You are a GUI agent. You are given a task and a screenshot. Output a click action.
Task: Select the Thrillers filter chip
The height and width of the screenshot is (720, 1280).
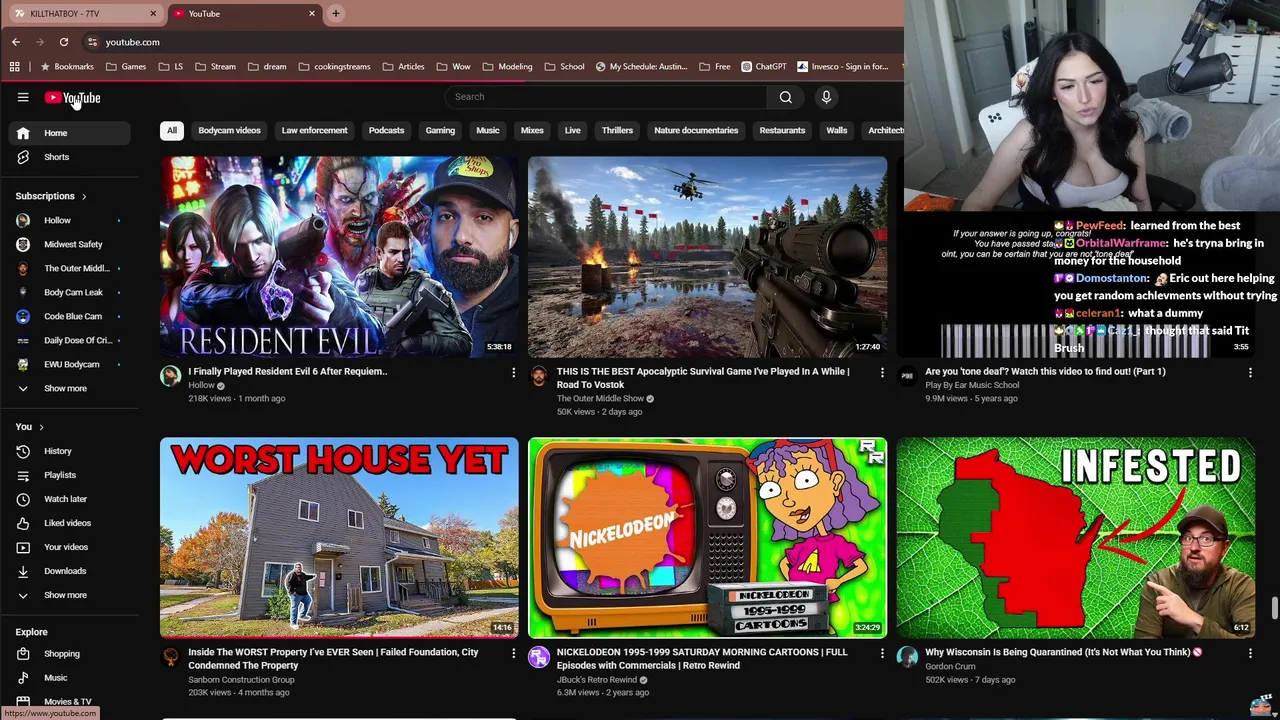(x=617, y=130)
